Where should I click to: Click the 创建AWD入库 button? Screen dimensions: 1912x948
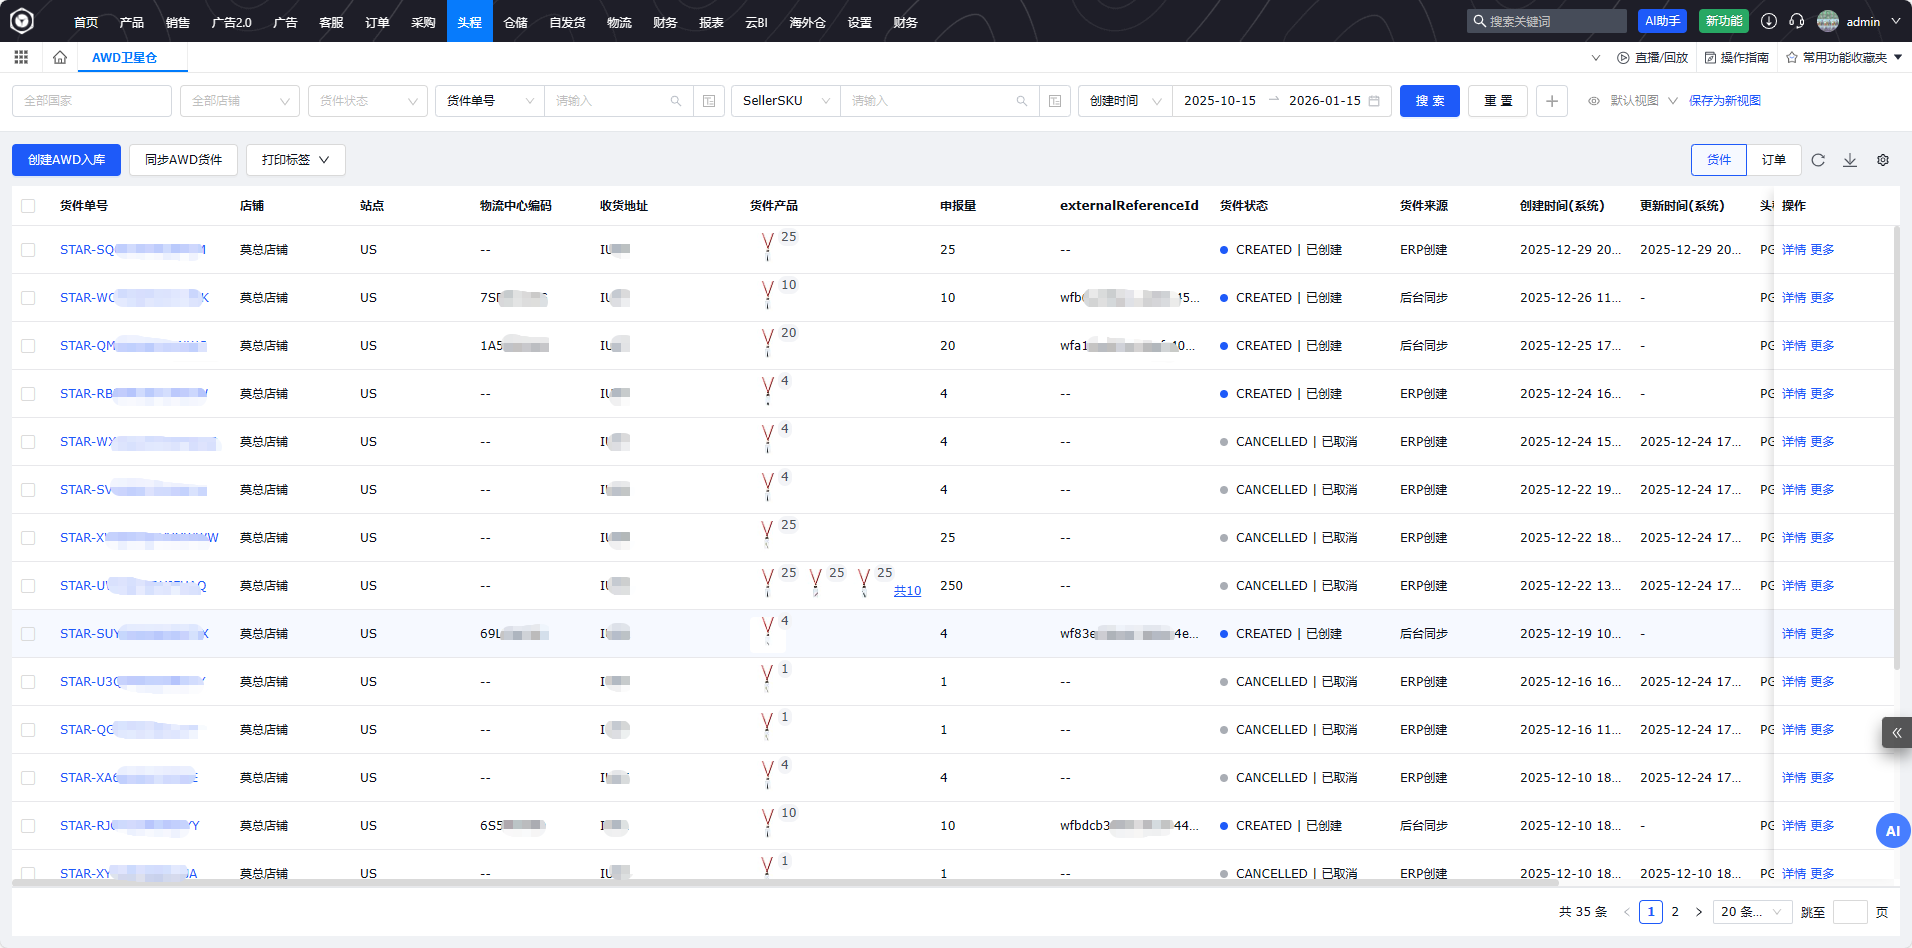[x=66, y=160]
